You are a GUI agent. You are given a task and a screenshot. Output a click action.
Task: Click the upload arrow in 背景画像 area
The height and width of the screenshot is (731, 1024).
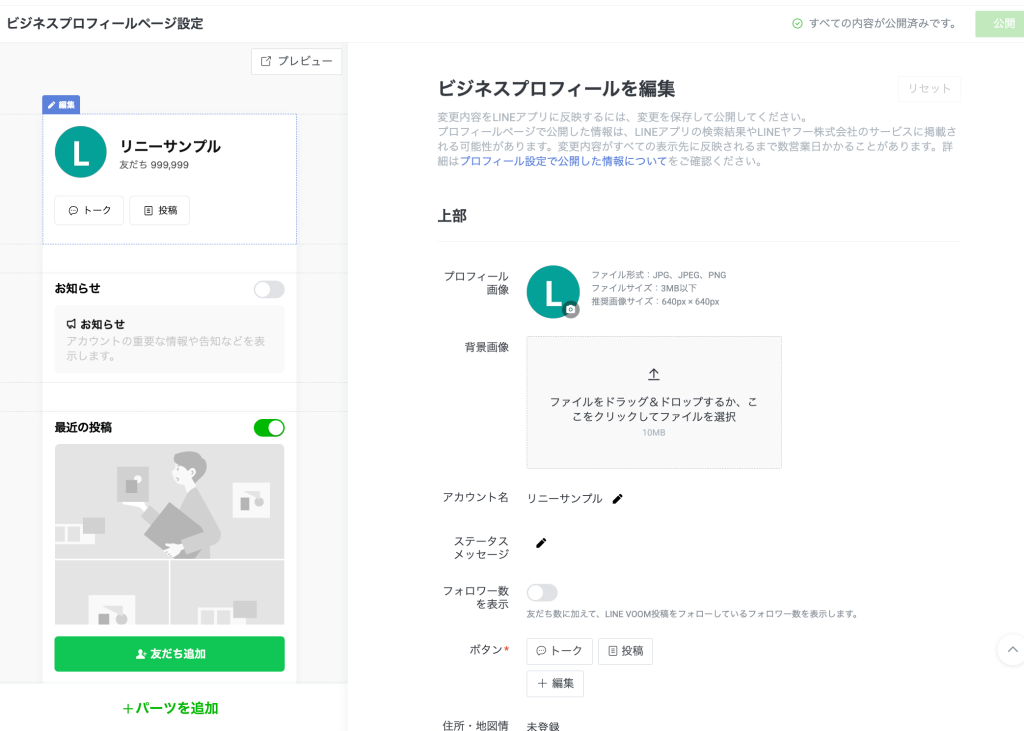click(x=653, y=374)
